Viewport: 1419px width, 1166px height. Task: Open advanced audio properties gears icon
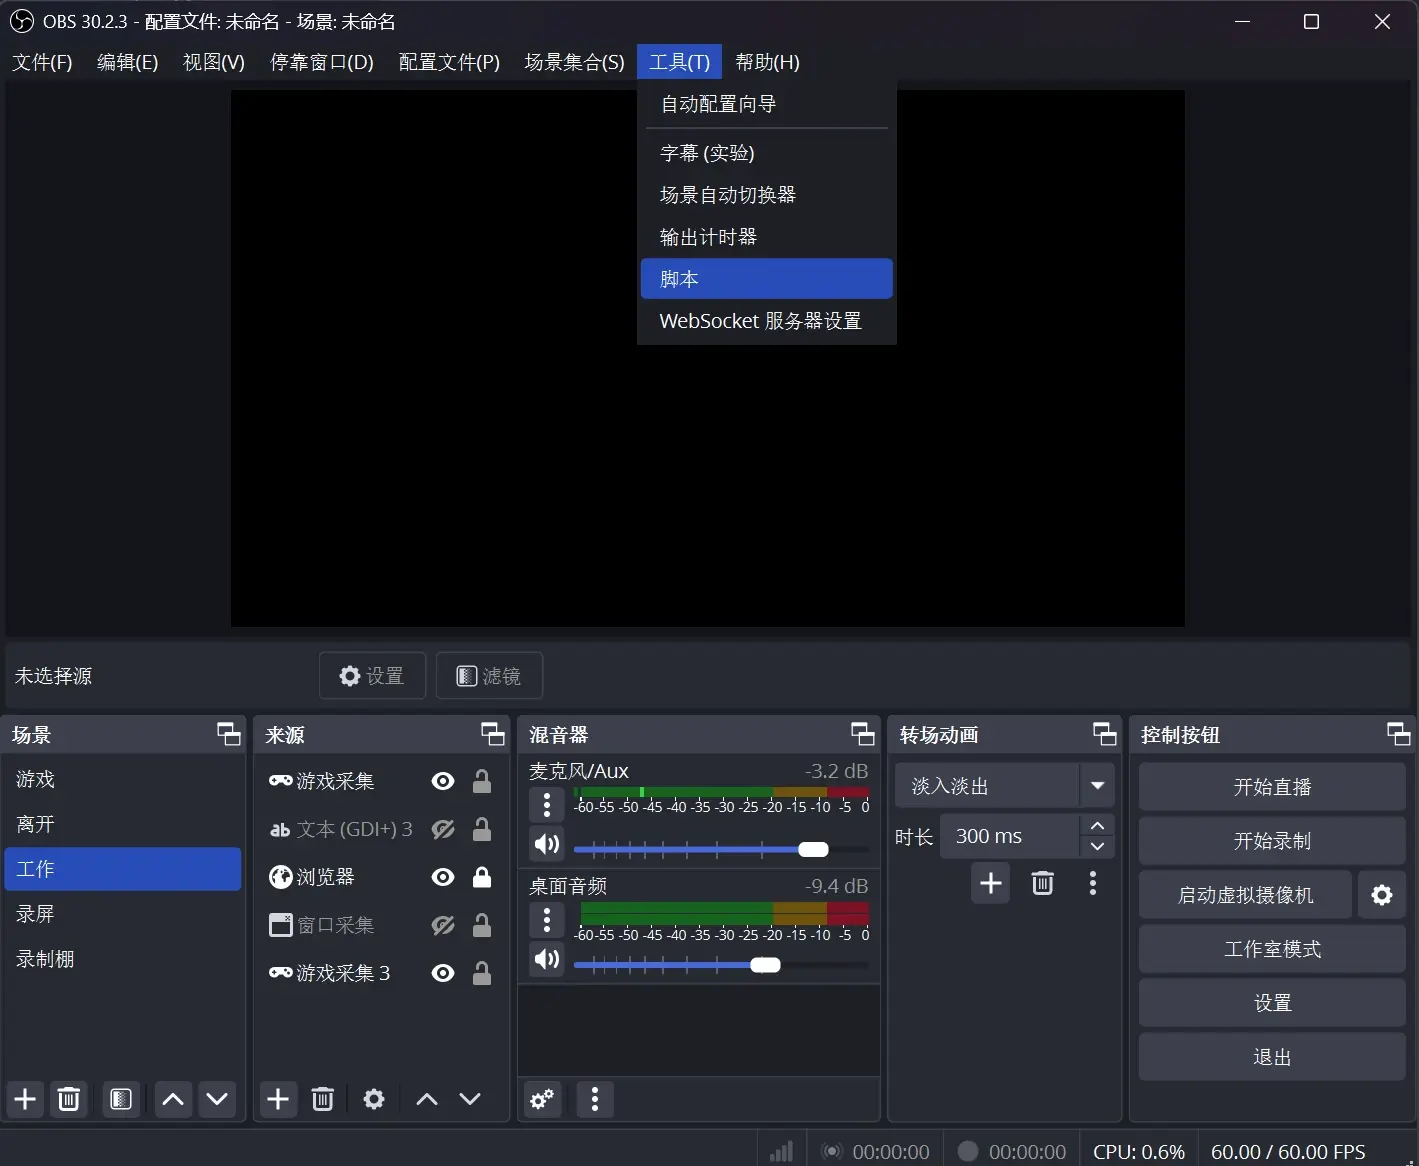tap(543, 1100)
